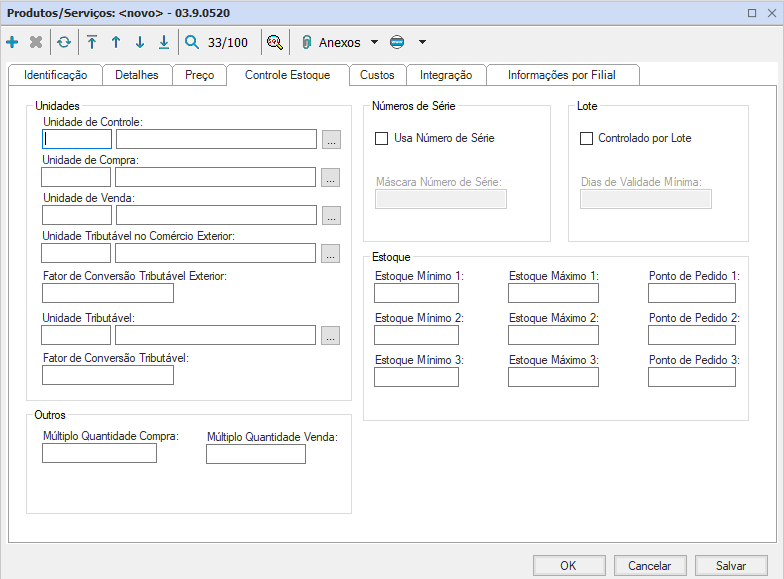Viewport: 784px width, 579px height.
Task: Open the dropdown arrow at toolbar's right end
Action: pos(422,42)
